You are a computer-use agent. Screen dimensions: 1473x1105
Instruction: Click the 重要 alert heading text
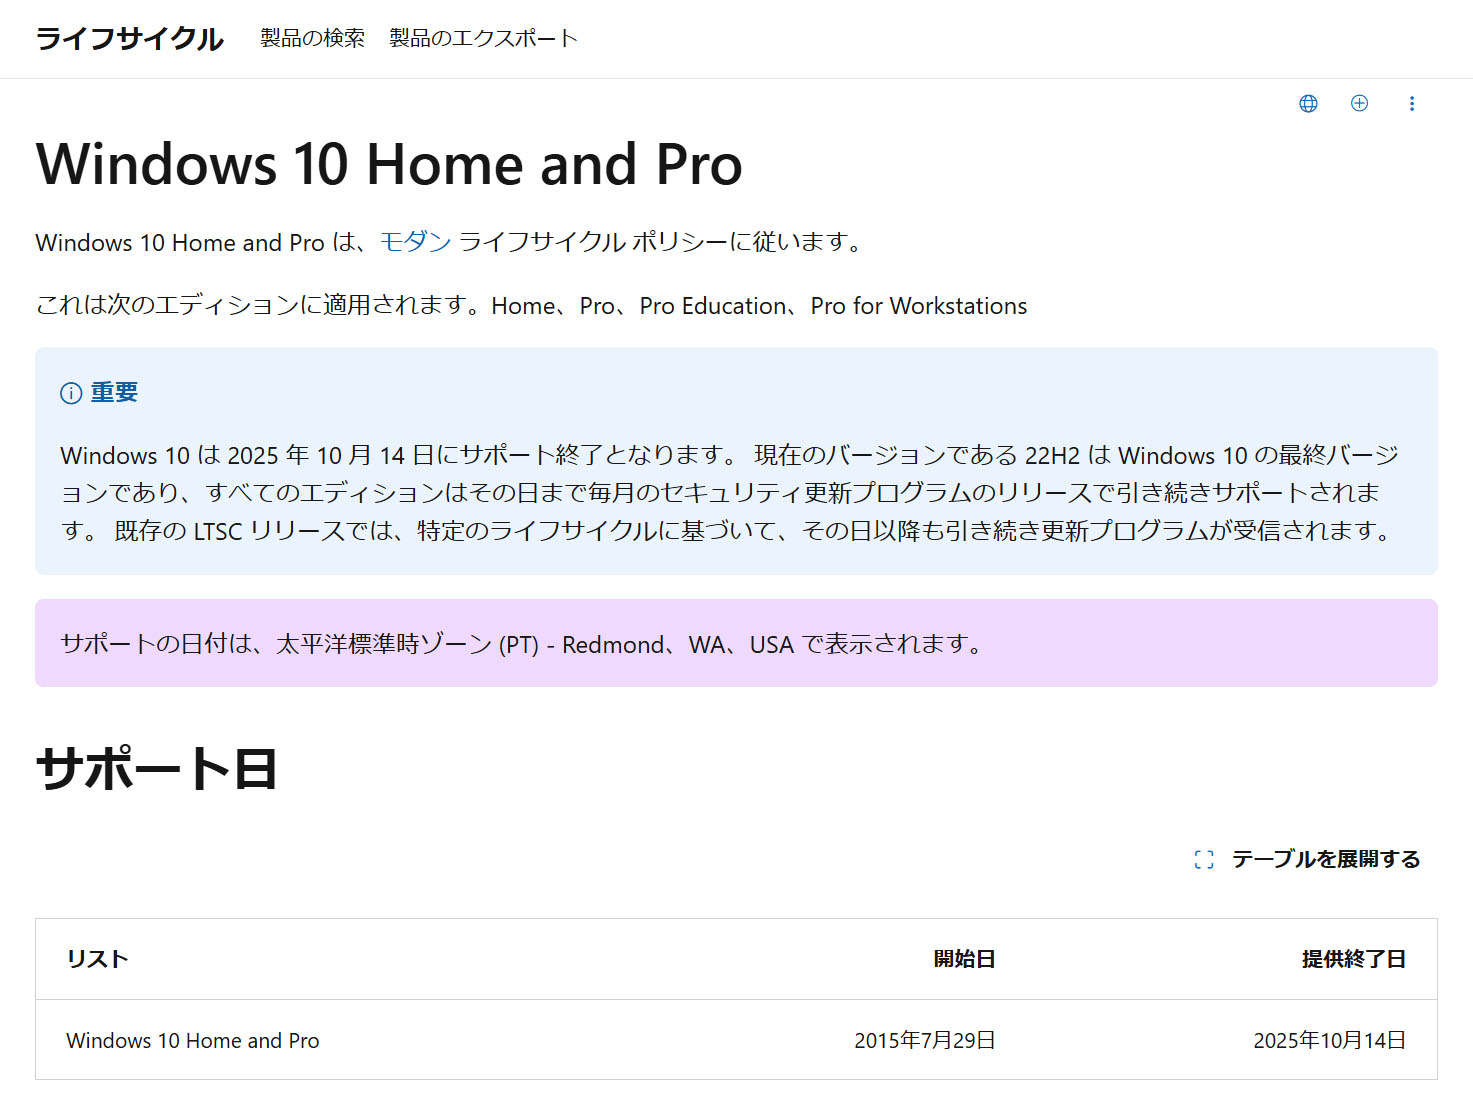114,393
